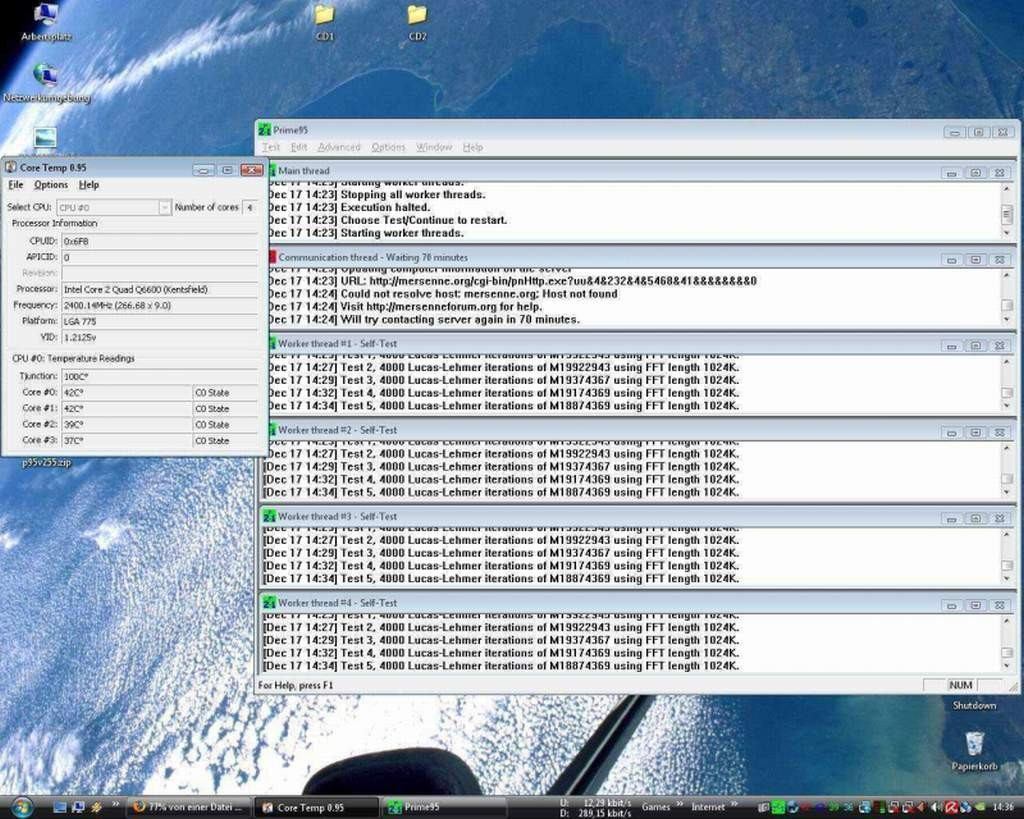Click the Worker thread #3 scrollbar thumb

(1006, 566)
